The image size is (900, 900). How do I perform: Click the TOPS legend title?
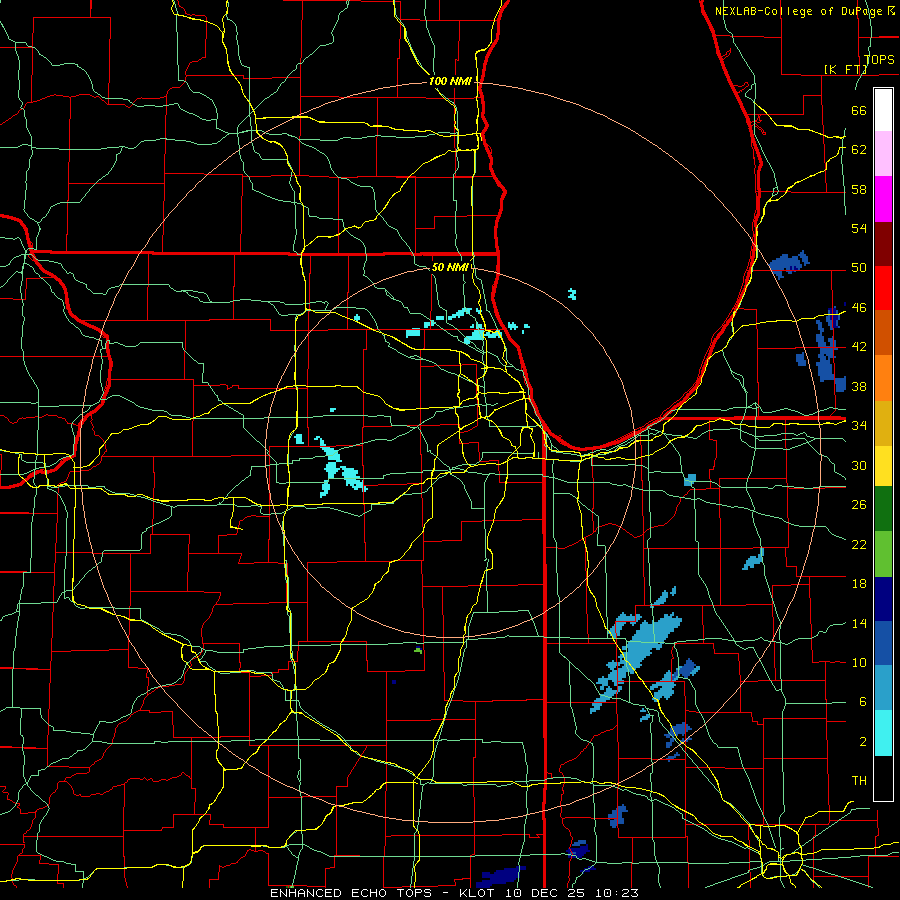pos(879,60)
